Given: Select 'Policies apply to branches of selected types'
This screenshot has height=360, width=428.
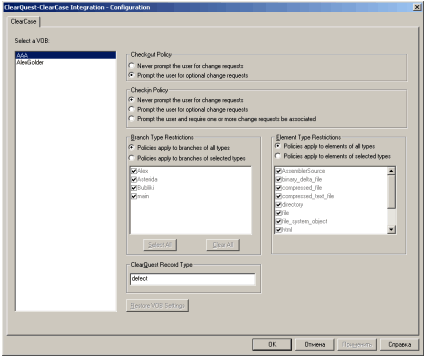Looking at the screenshot, I should tap(132, 158).
